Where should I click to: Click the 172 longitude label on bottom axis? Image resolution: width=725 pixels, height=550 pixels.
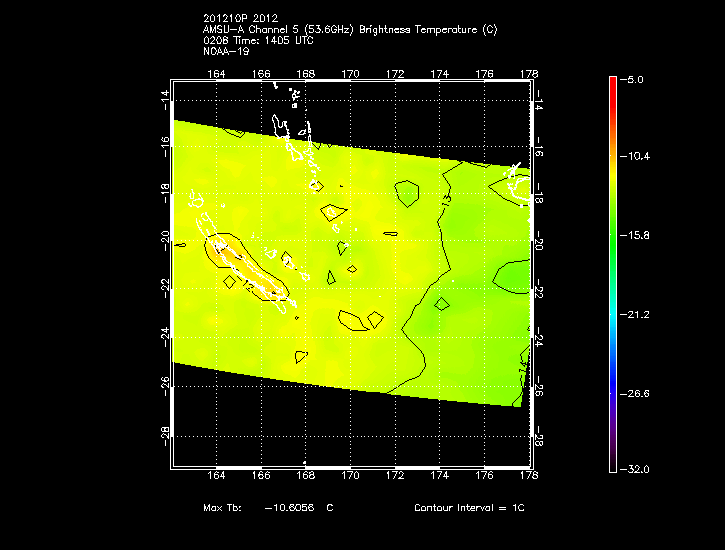click(394, 476)
